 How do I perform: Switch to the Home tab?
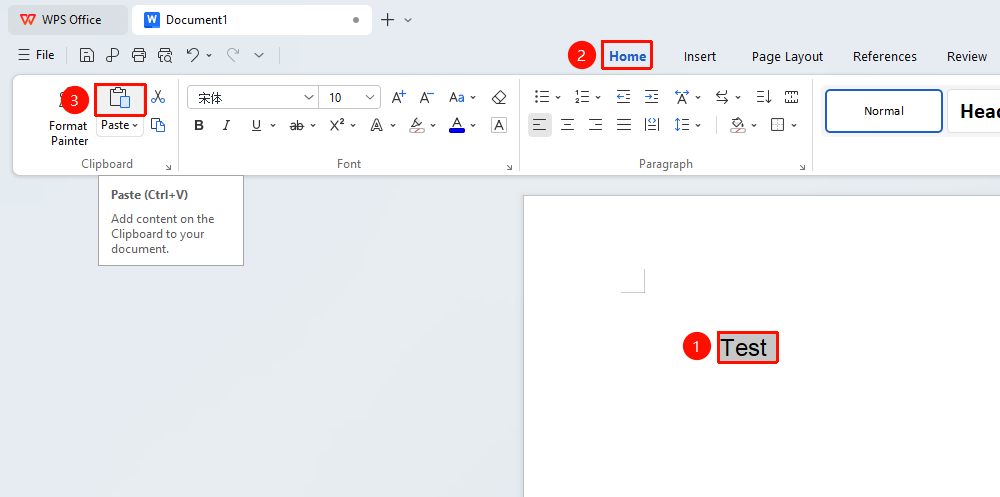click(628, 56)
